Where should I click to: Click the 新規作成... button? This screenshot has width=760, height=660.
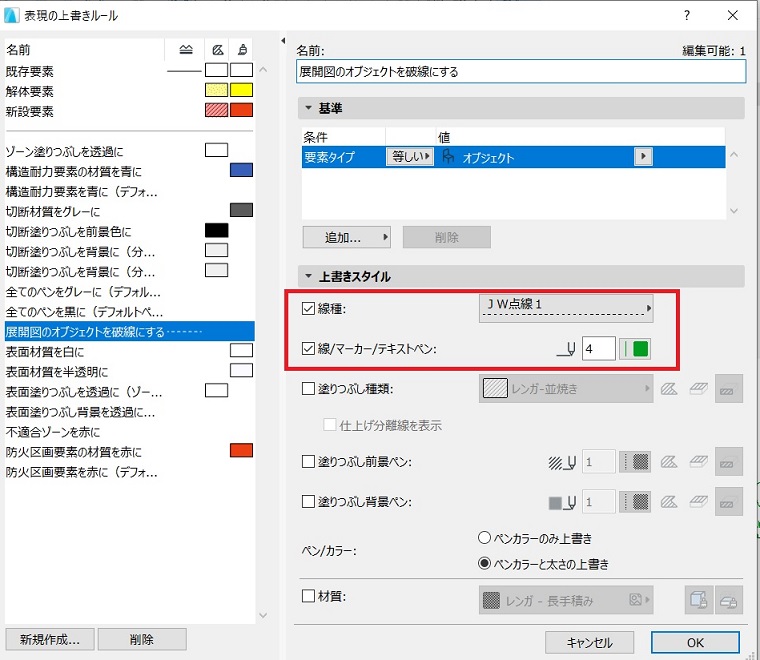coord(50,639)
